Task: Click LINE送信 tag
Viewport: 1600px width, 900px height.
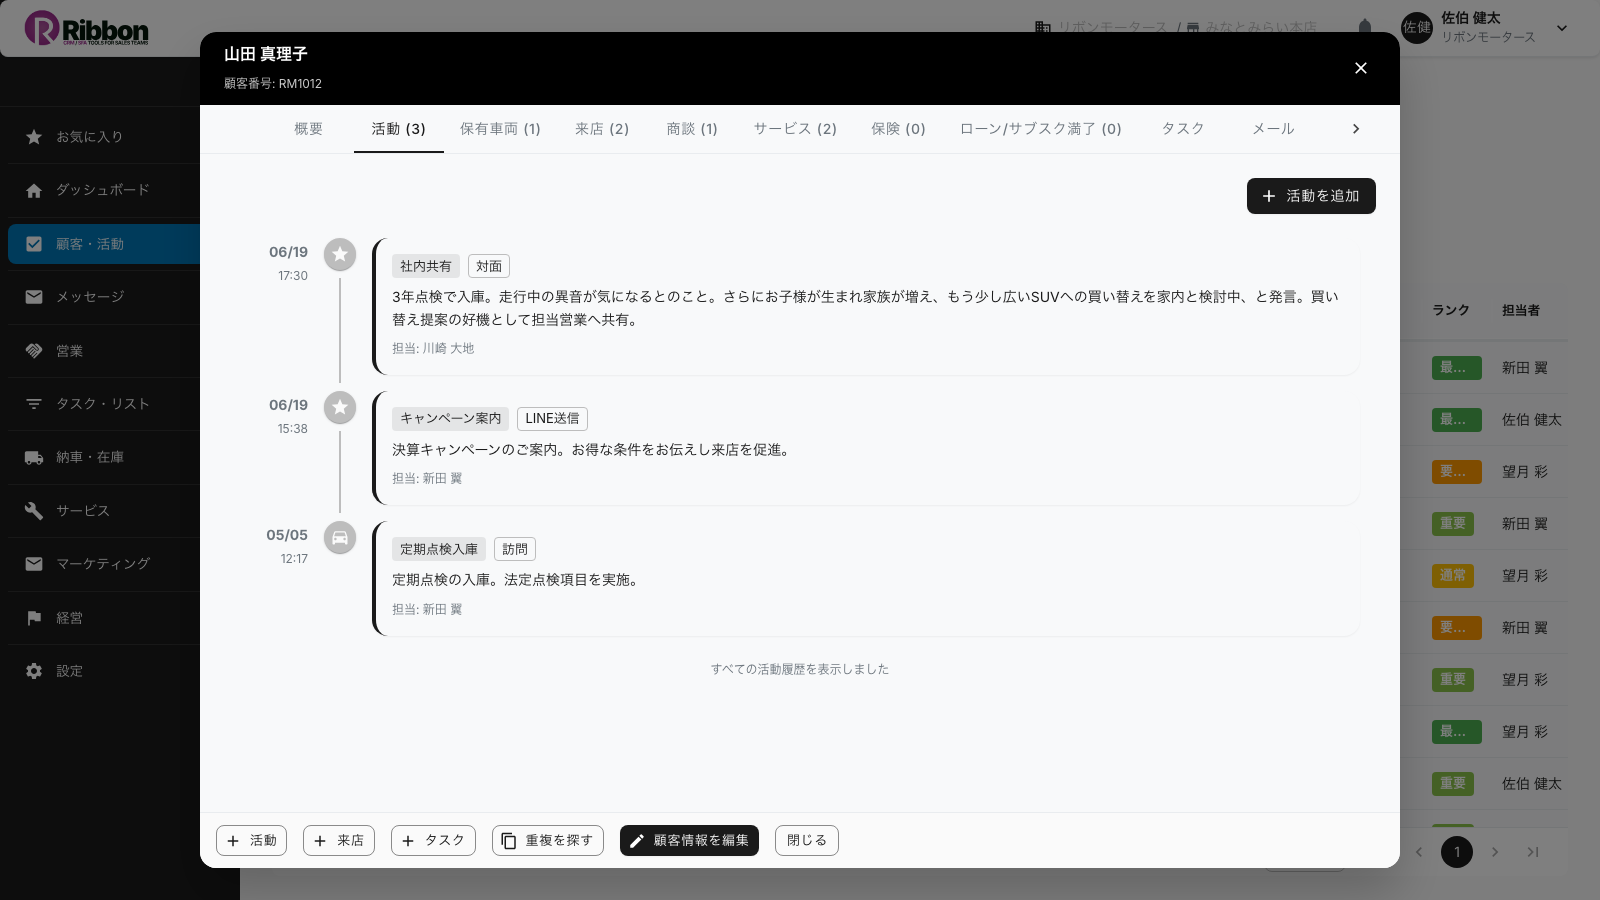Action: pos(552,419)
